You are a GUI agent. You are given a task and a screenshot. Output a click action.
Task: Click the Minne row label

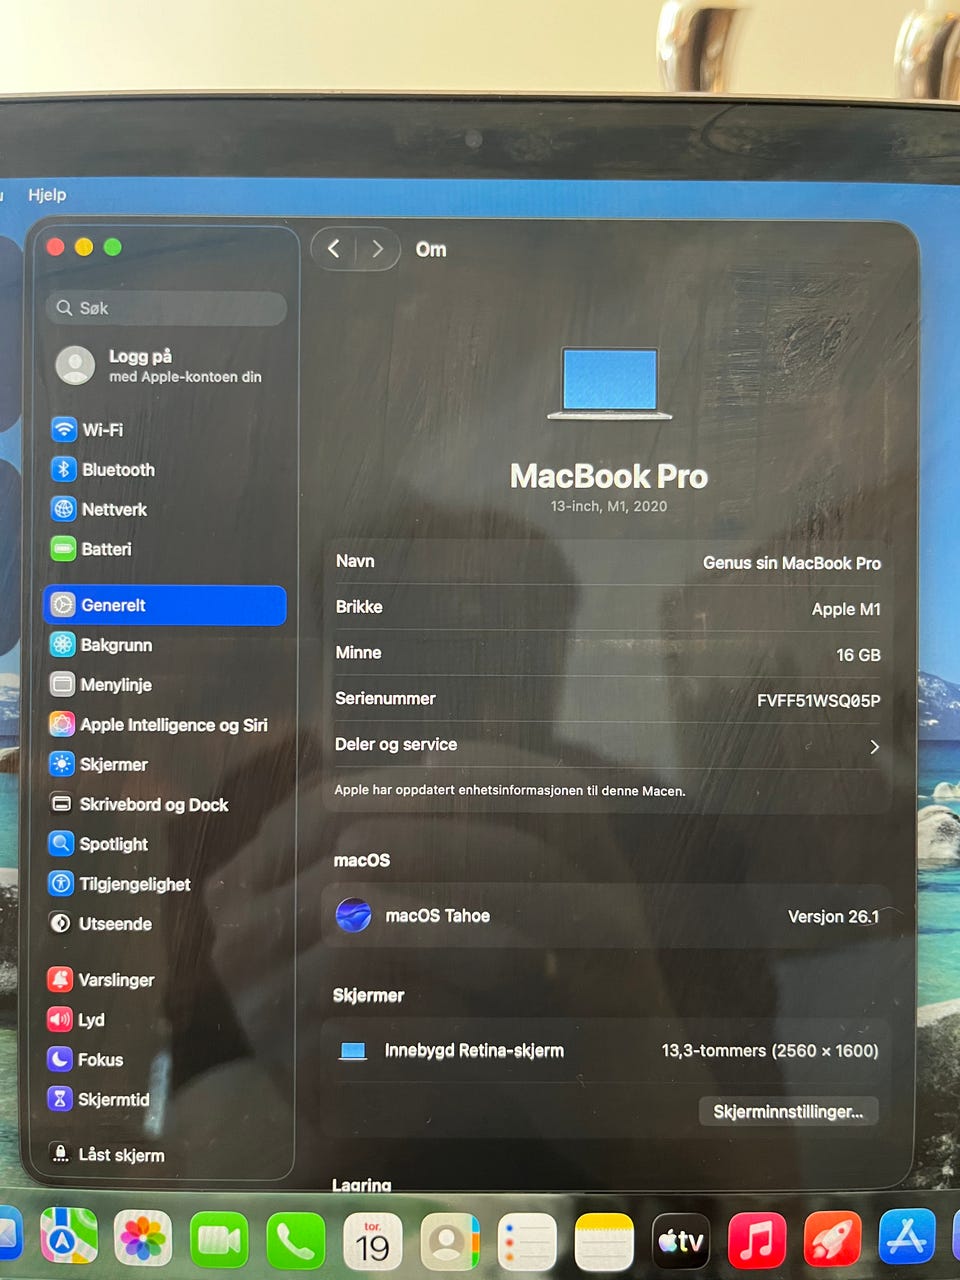358,653
